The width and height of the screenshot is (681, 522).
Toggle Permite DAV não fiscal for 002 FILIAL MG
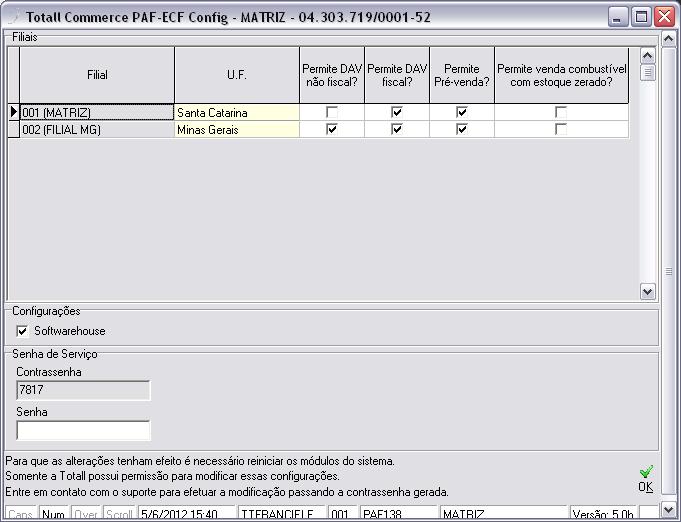pyautogui.click(x=332, y=129)
